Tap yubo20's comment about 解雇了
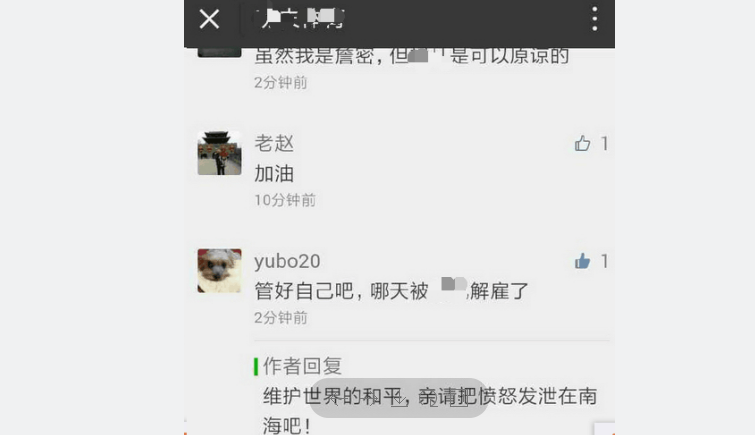 pyautogui.click(x=391, y=290)
